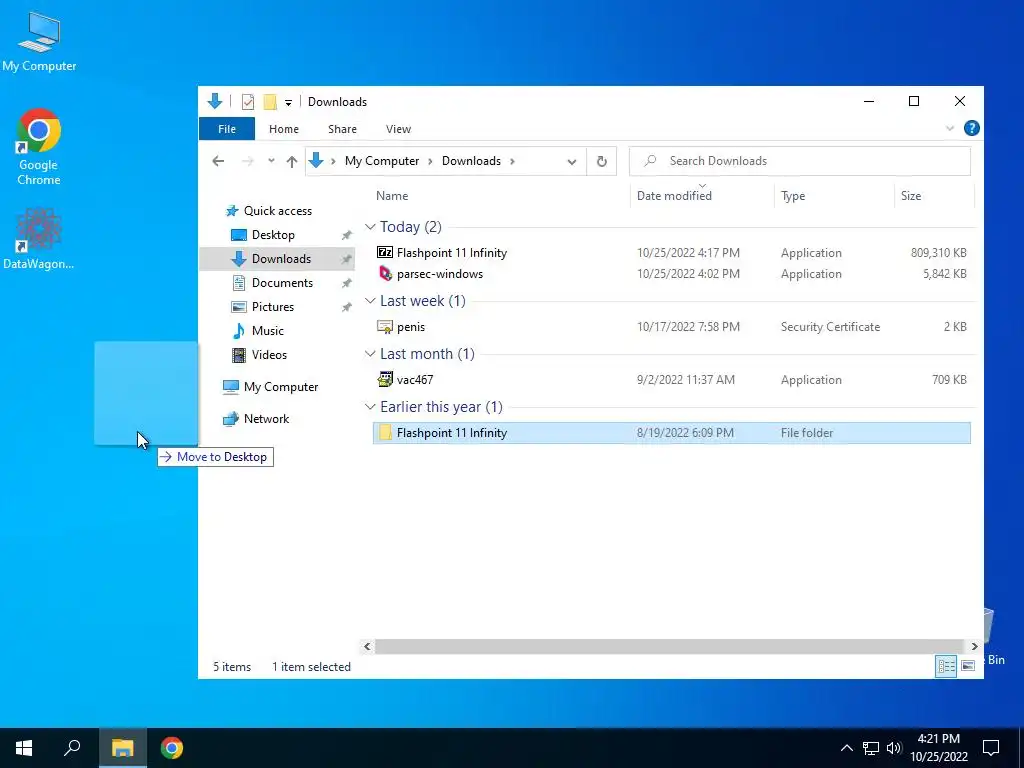Select the DataWagon desktop shortcut
The width and height of the screenshot is (1024, 768).
39,238
